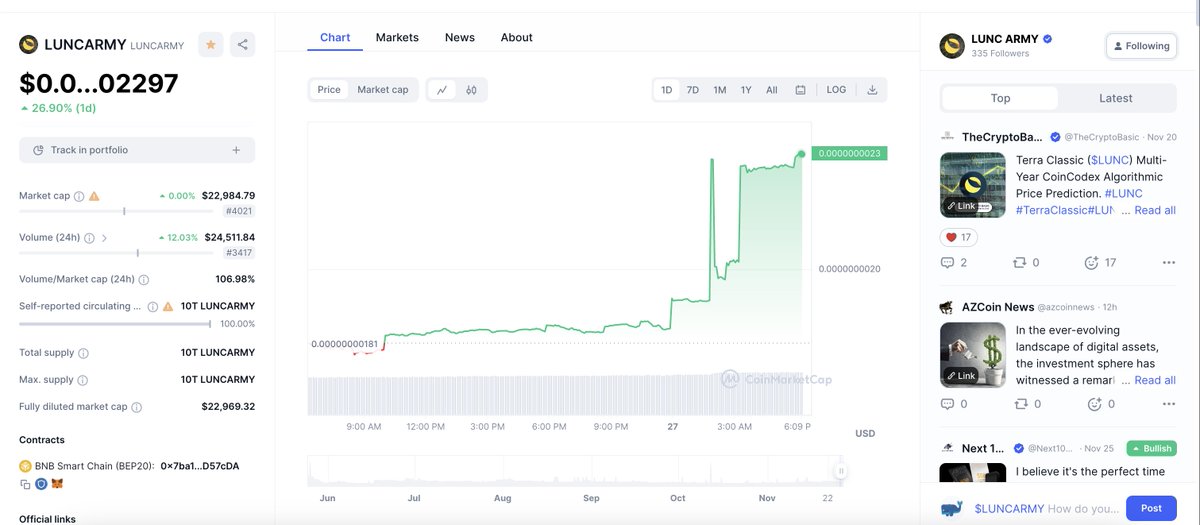Click repost icon on TheCryptoBasic post
Viewport: 1200px width, 525px height.
click(1019, 263)
